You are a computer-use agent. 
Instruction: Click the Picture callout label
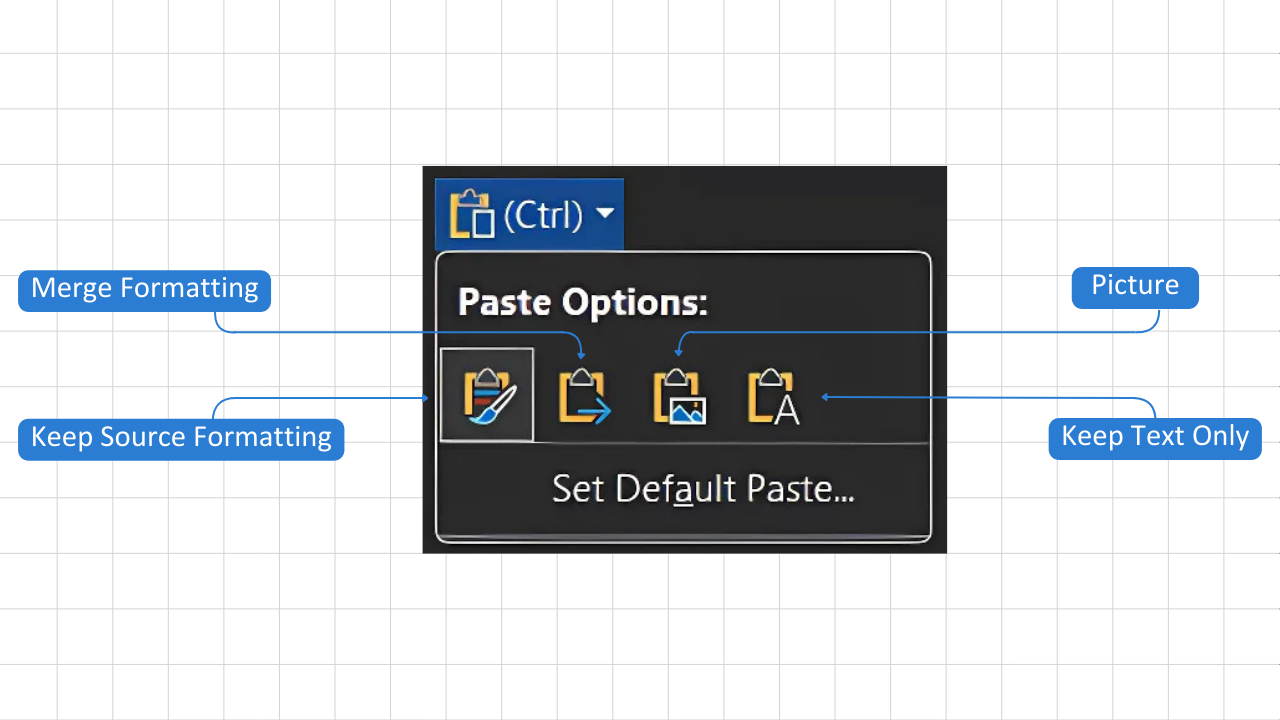(1134, 286)
